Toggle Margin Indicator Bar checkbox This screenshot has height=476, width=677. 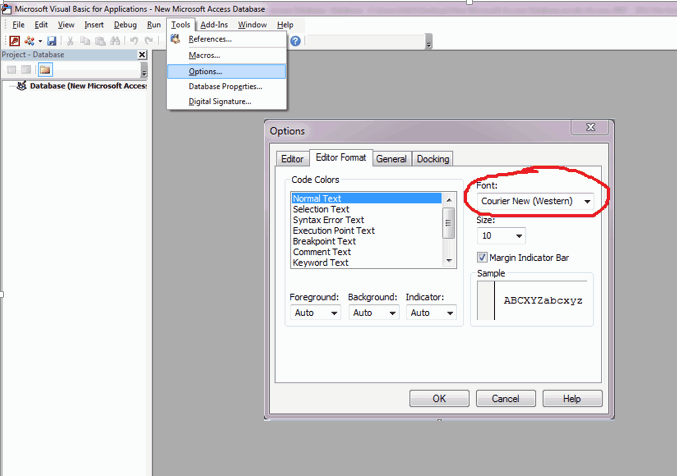click(482, 257)
